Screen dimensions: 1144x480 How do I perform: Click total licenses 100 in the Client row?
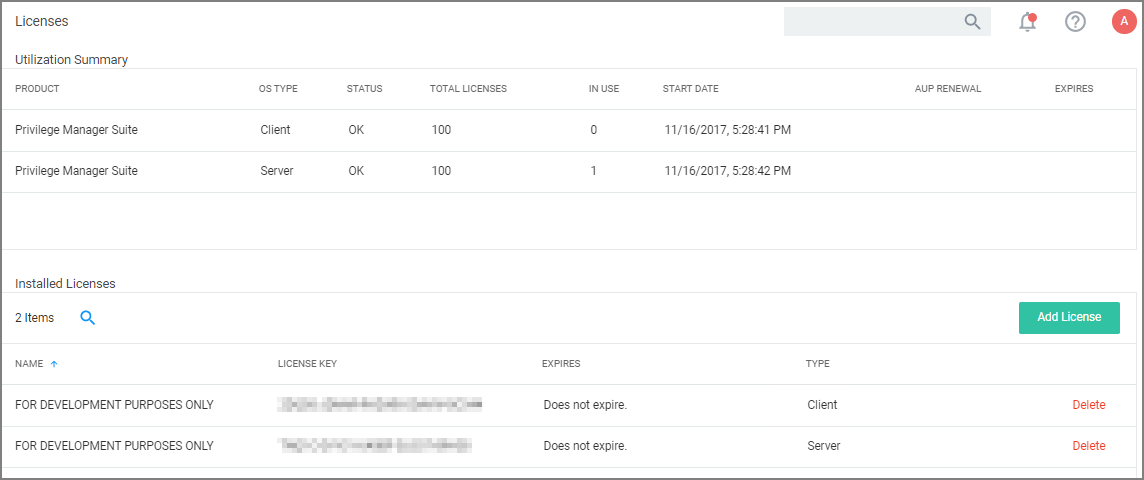[x=441, y=131]
